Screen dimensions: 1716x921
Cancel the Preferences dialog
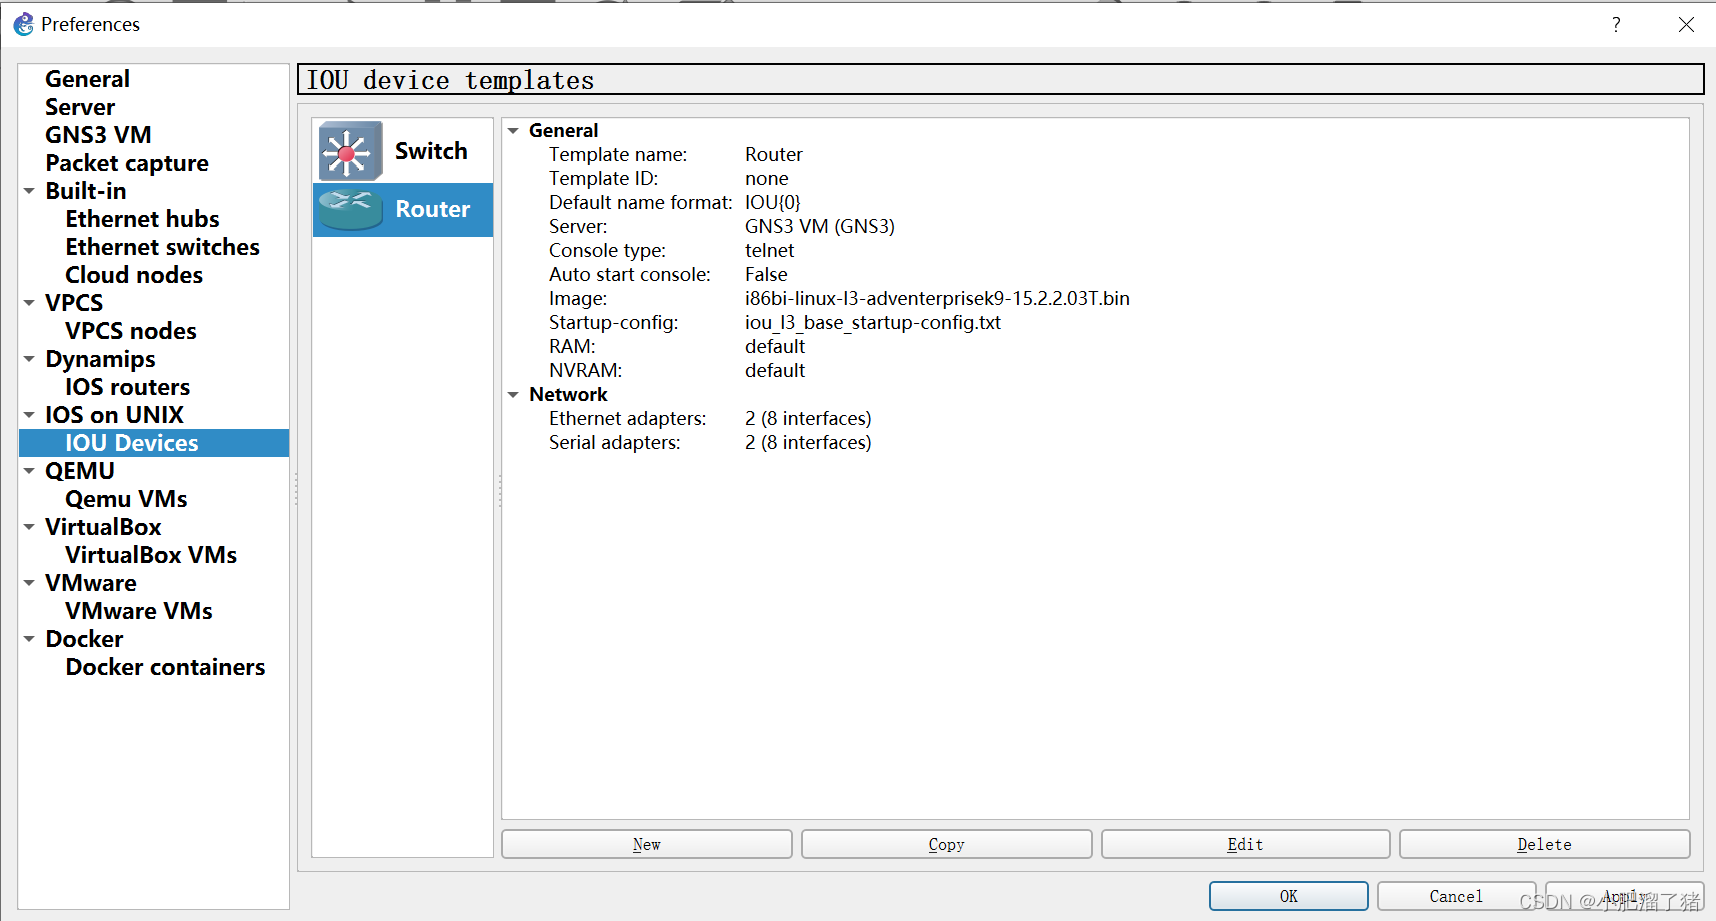pyautogui.click(x=1456, y=896)
